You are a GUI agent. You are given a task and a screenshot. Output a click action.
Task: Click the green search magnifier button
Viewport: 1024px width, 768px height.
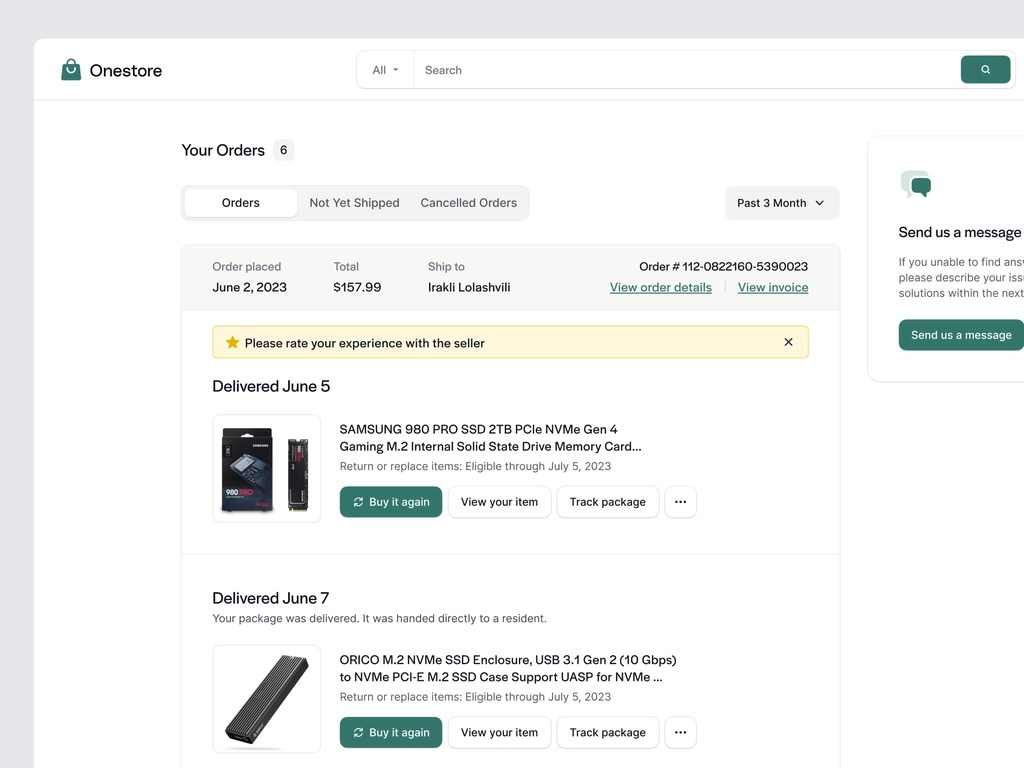985,70
